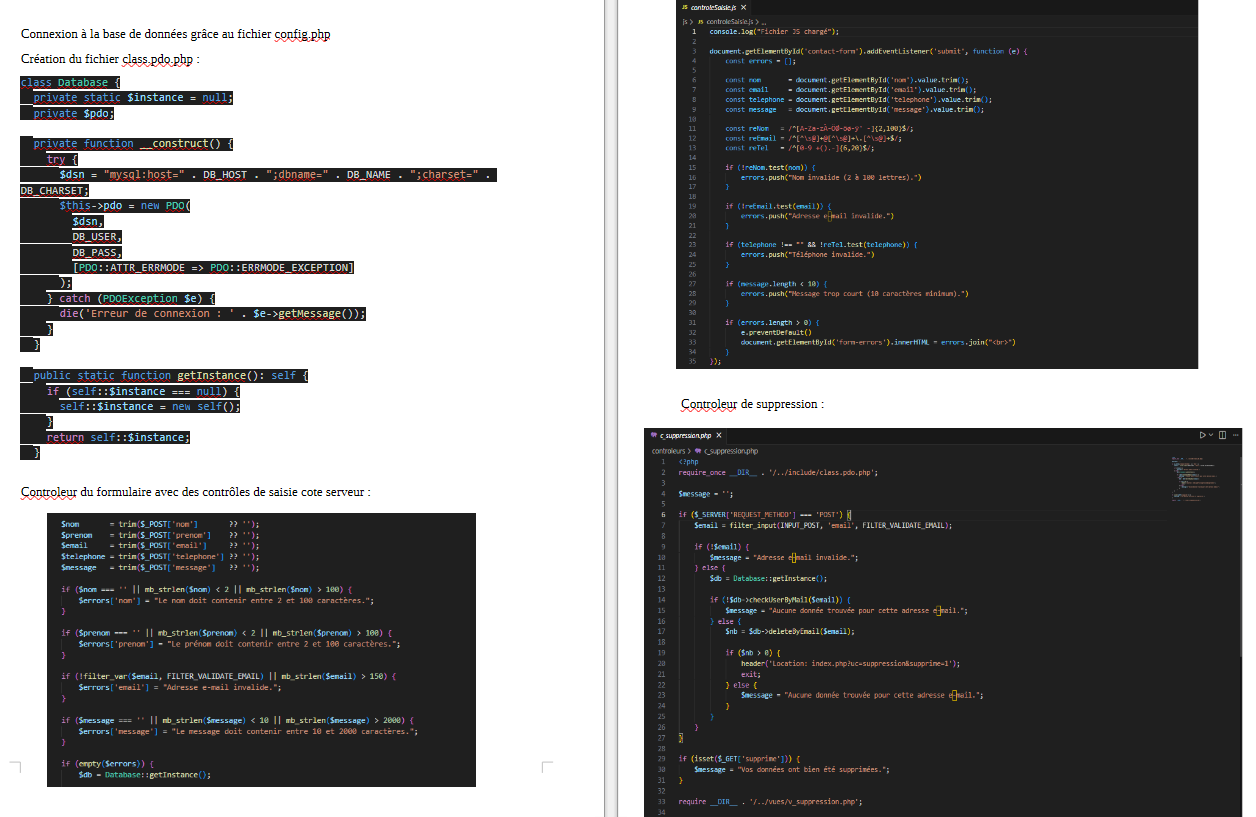Click controleSaisie.js in the breadcrumb path
This screenshot has height=817, width=1256.
click(x=730, y=21)
